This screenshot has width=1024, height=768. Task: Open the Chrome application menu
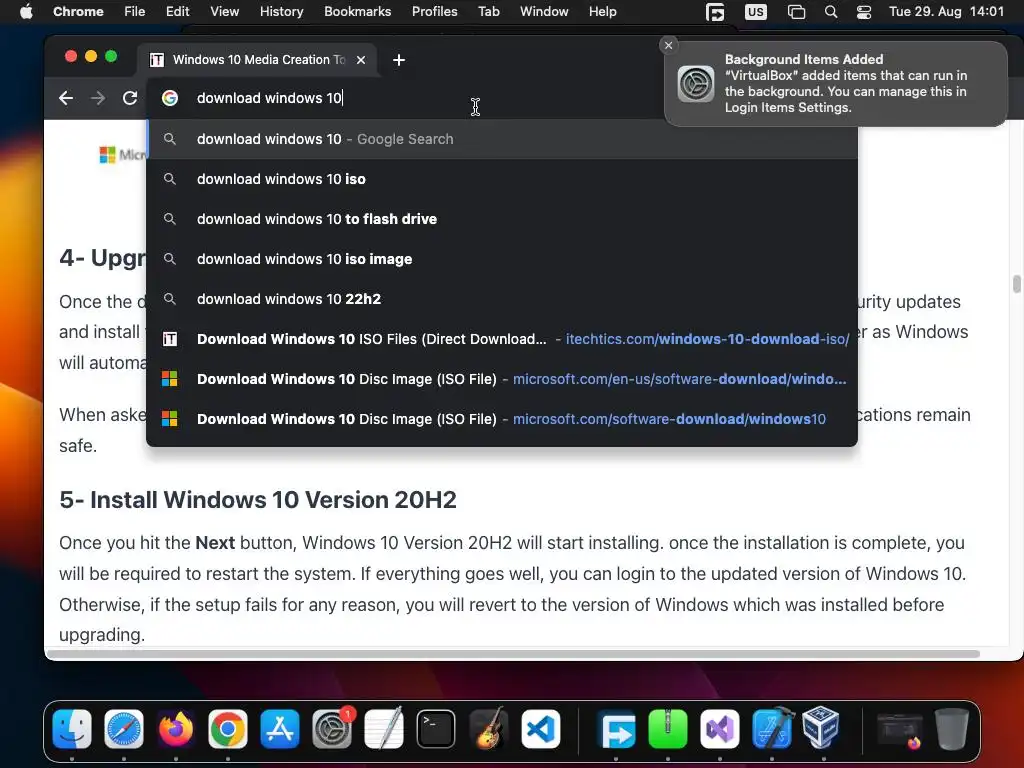(78, 12)
